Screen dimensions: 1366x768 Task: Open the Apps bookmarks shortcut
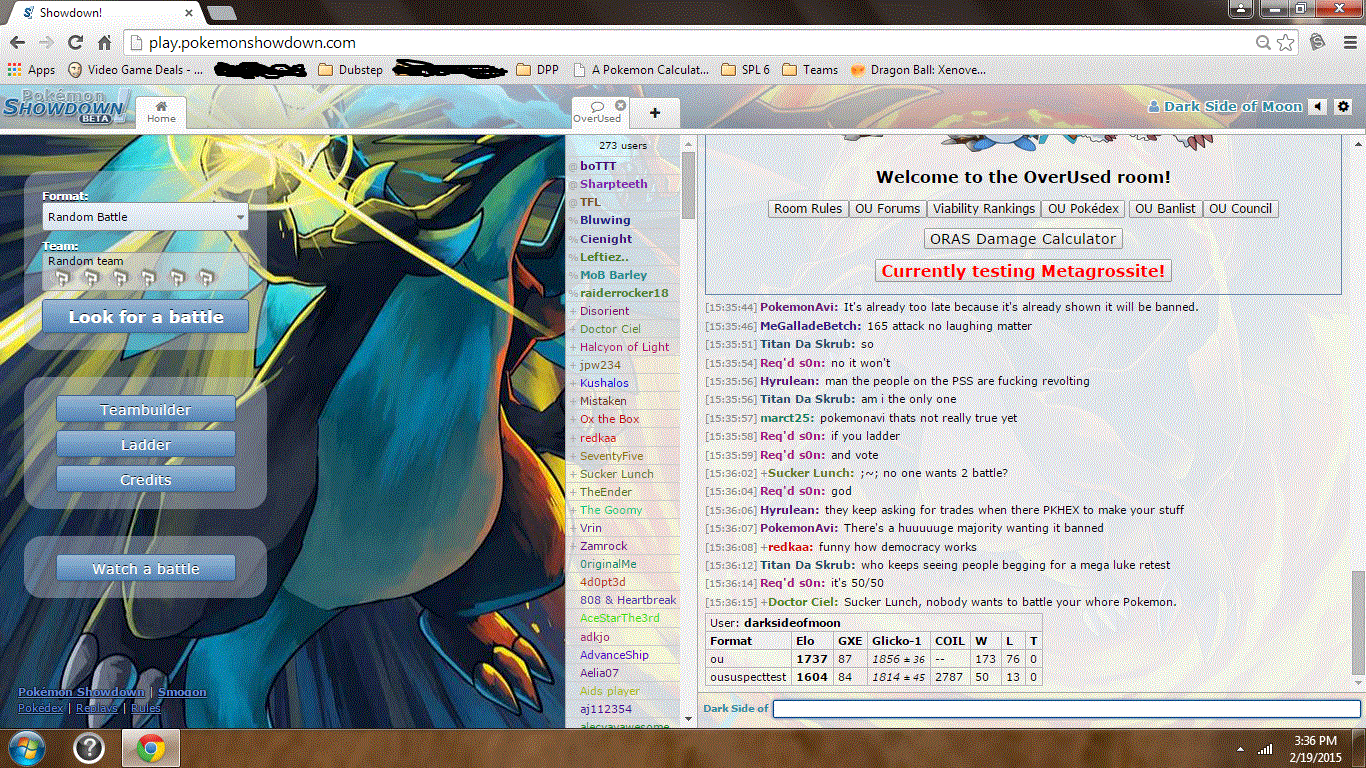click(x=31, y=70)
